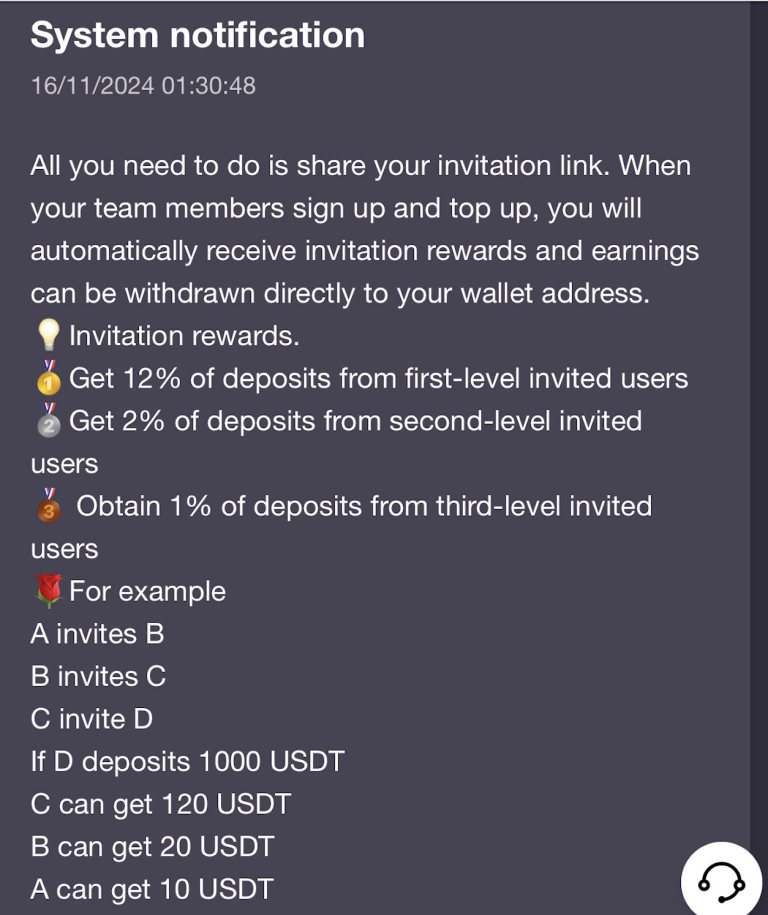
Task: Click the "C can get 120 USDT" line
Action: (x=160, y=804)
